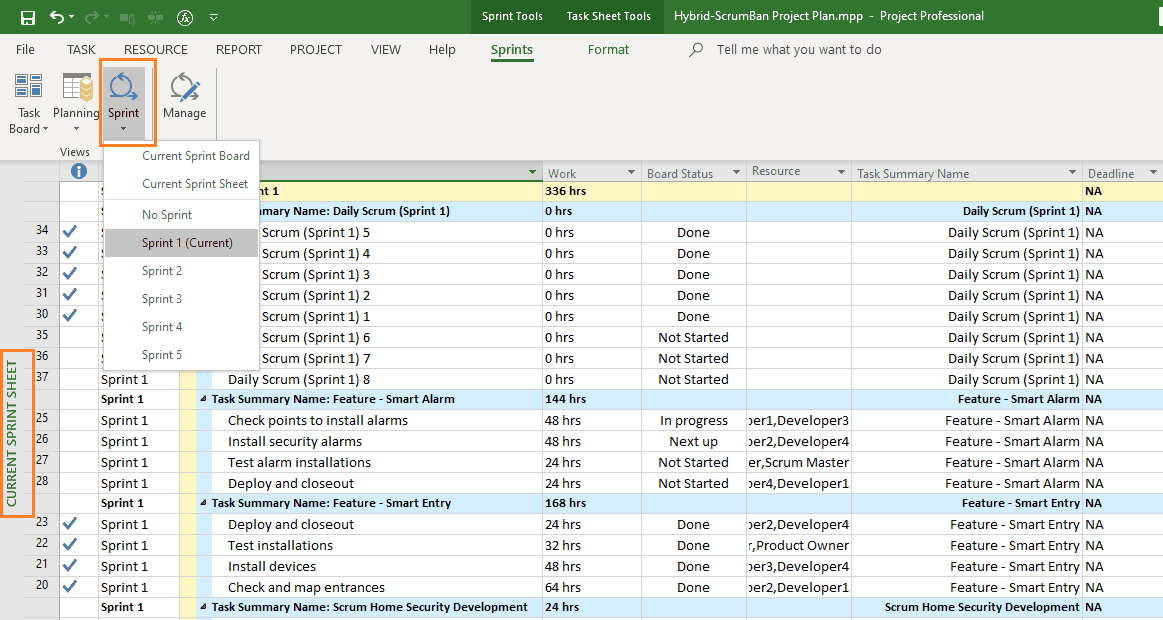Click the Tell me what you want to do box
The width and height of the screenshot is (1163, 620).
click(799, 50)
